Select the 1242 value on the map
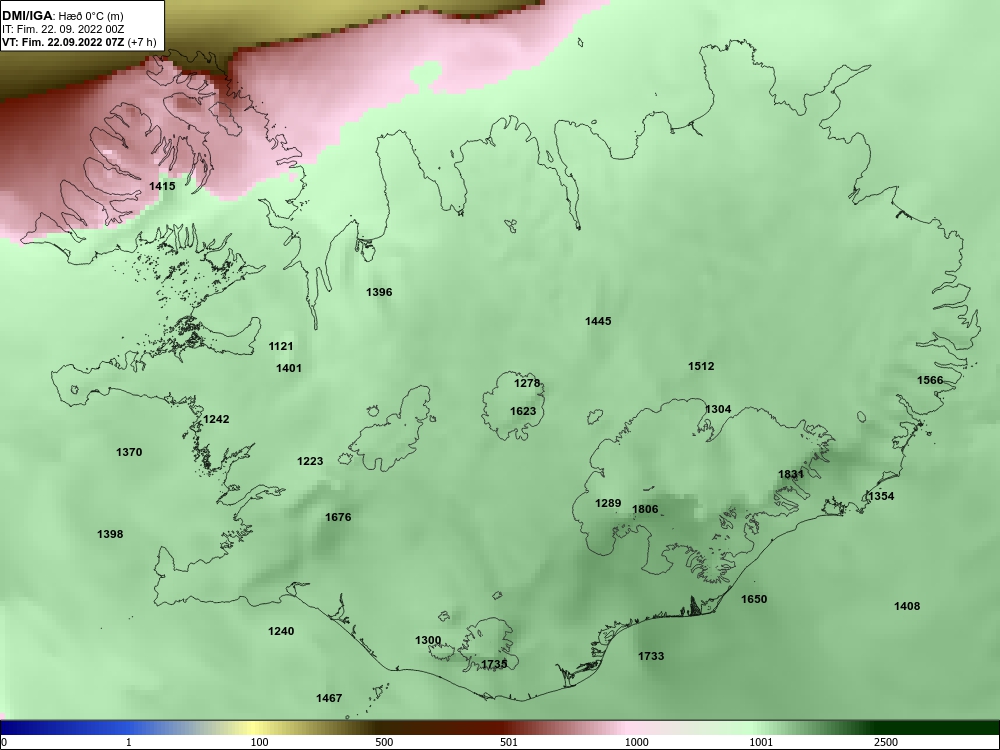1000x750 pixels. 216,419
